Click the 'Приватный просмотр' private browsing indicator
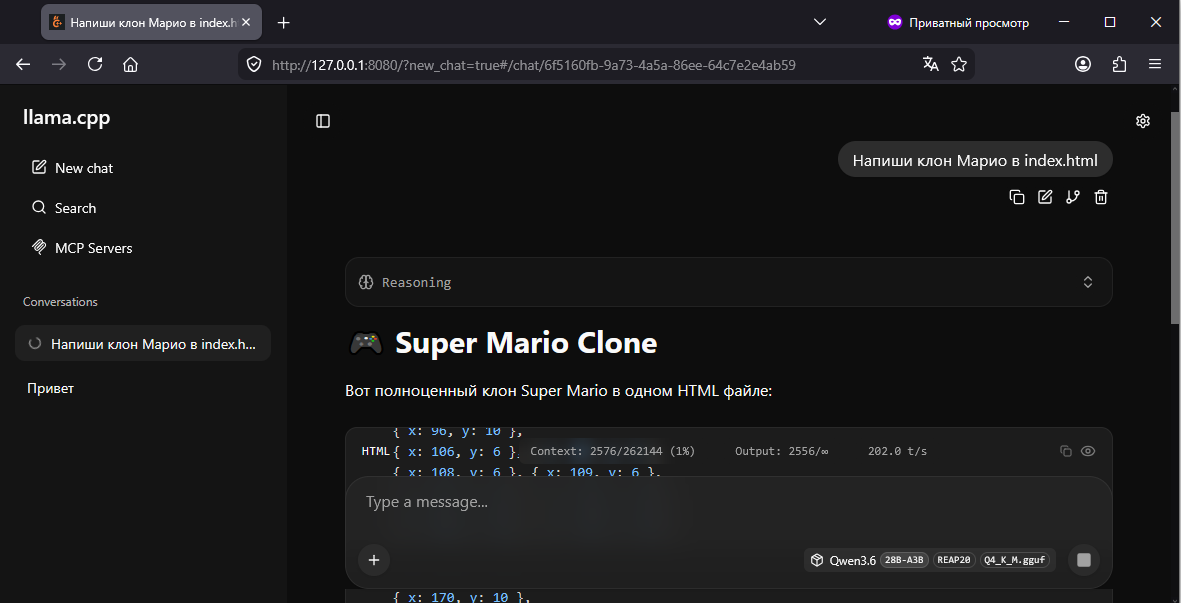Image resolution: width=1181 pixels, height=603 pixels. [957, 23]
